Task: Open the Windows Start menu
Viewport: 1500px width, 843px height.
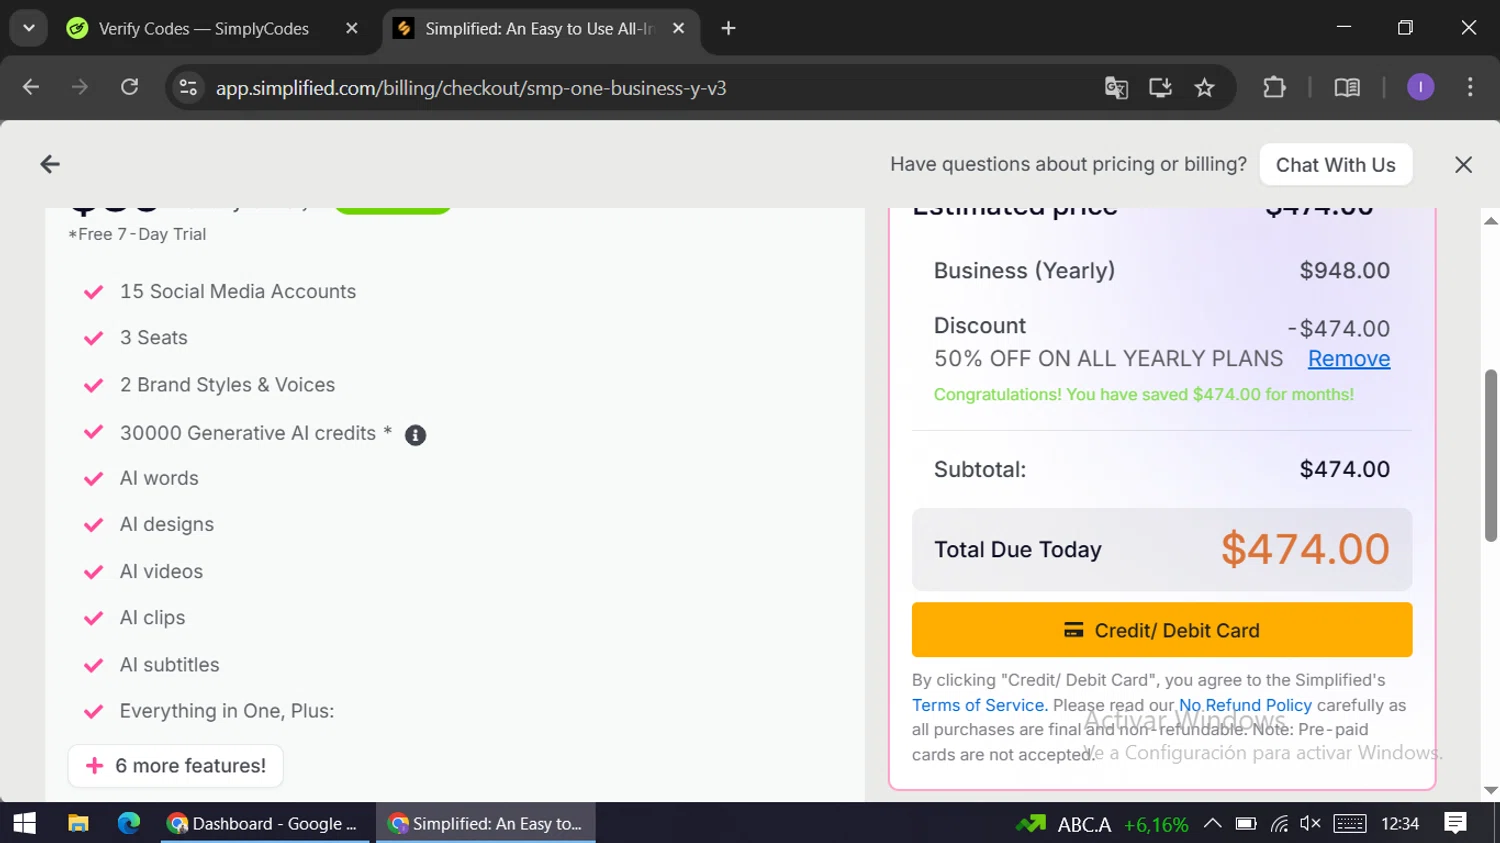Action: tap(24, 823)
